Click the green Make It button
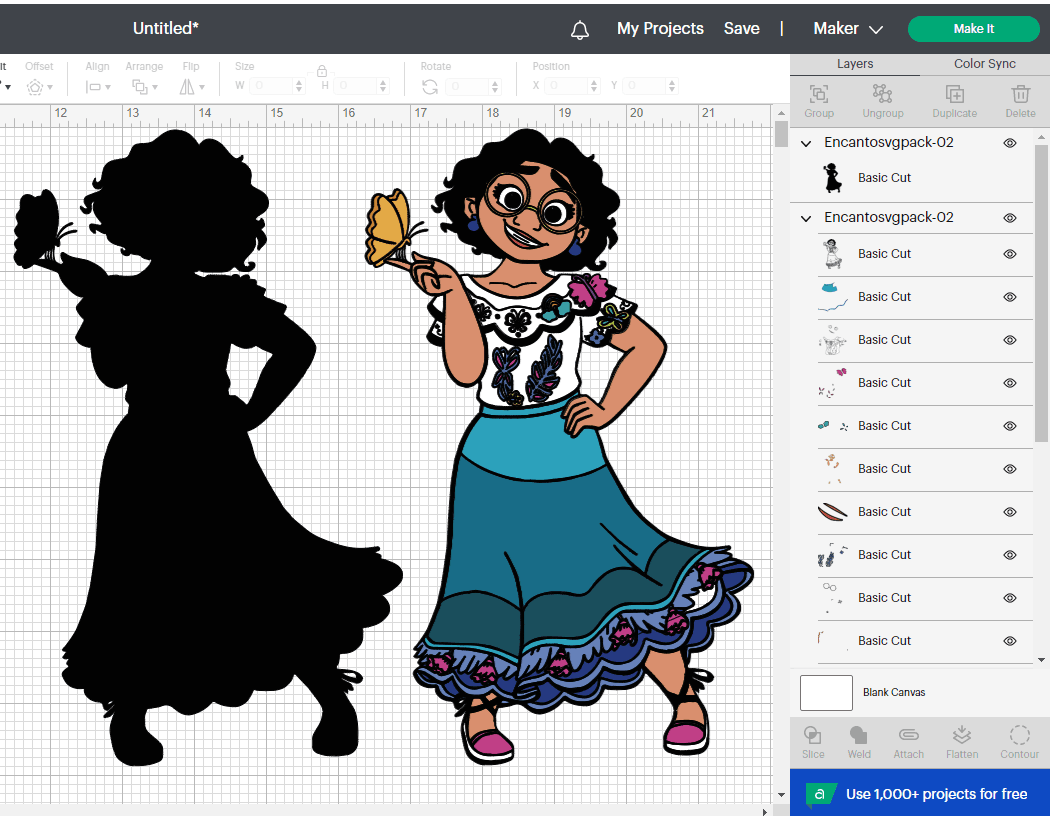This screenshot has height=816, width=1050. (x=973, y=29)
